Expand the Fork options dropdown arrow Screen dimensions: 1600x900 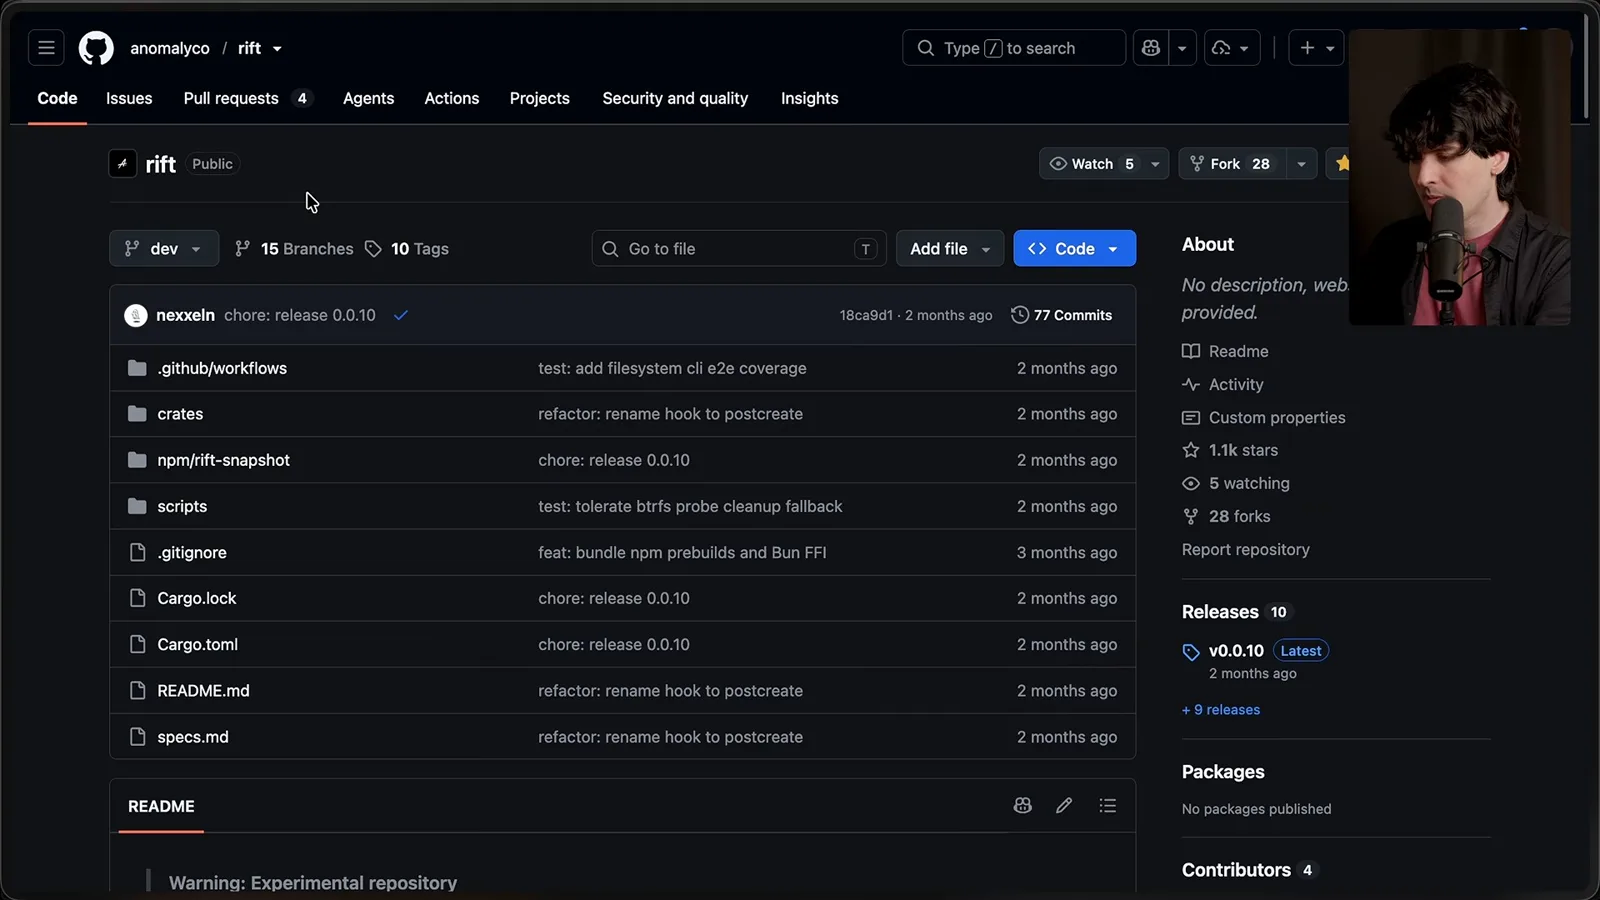(x=1301, y=164)
